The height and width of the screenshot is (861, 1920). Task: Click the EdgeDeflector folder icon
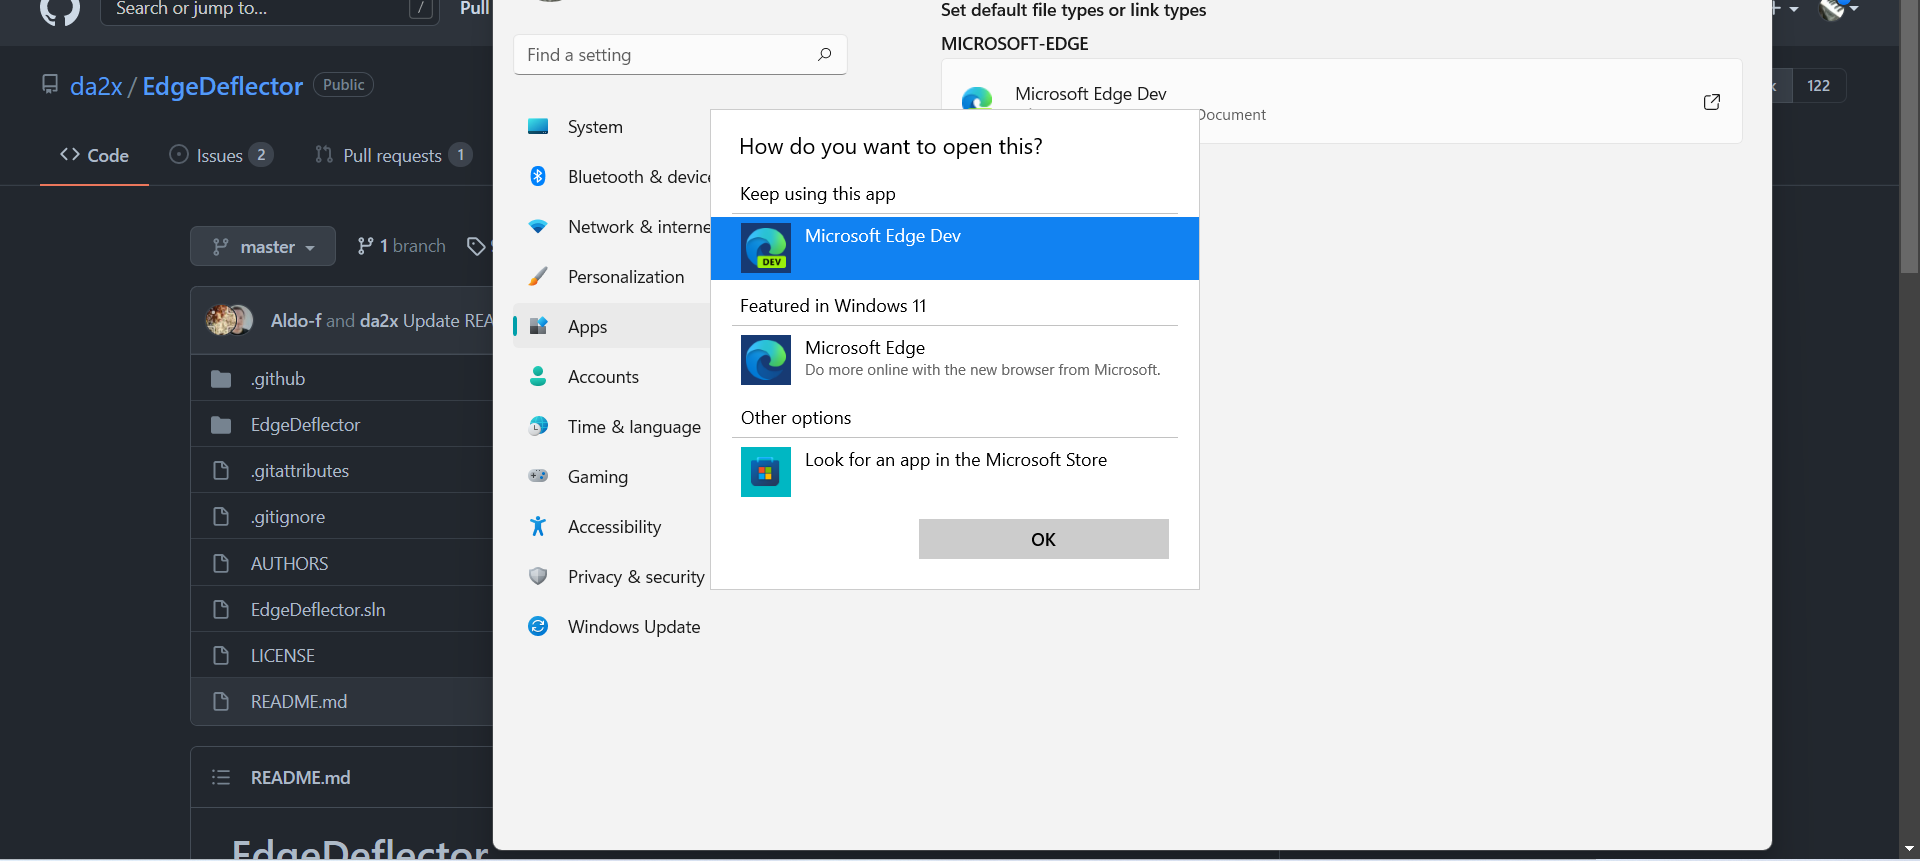point(221,425)
